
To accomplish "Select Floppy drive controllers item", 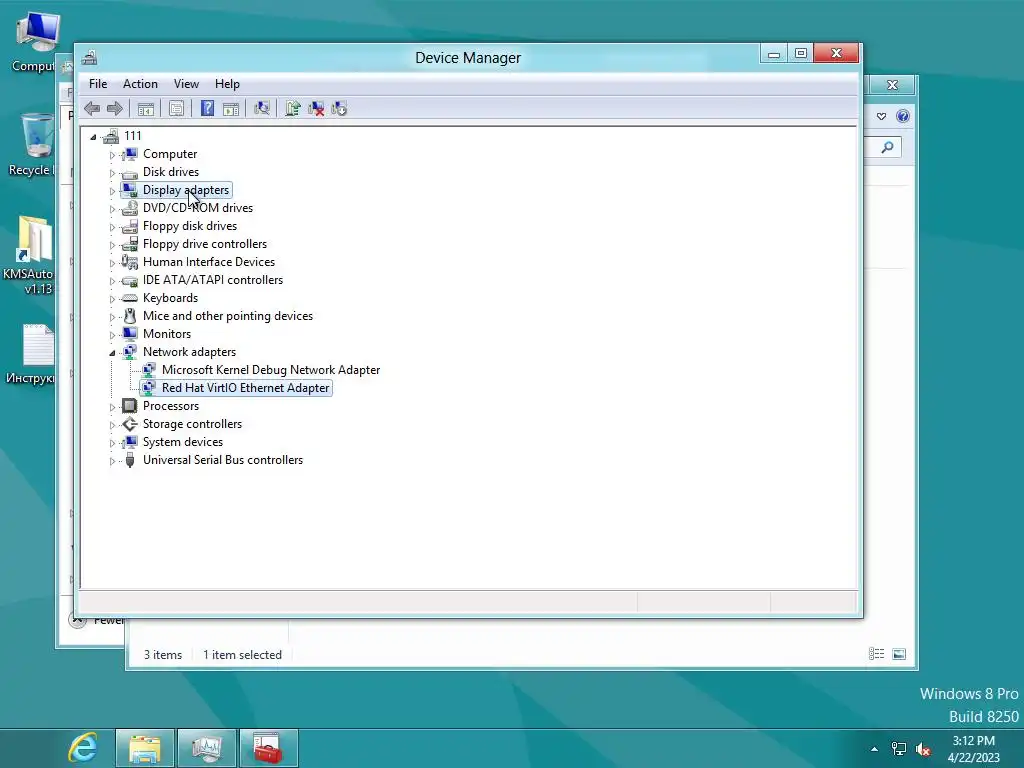I will 204,244.
